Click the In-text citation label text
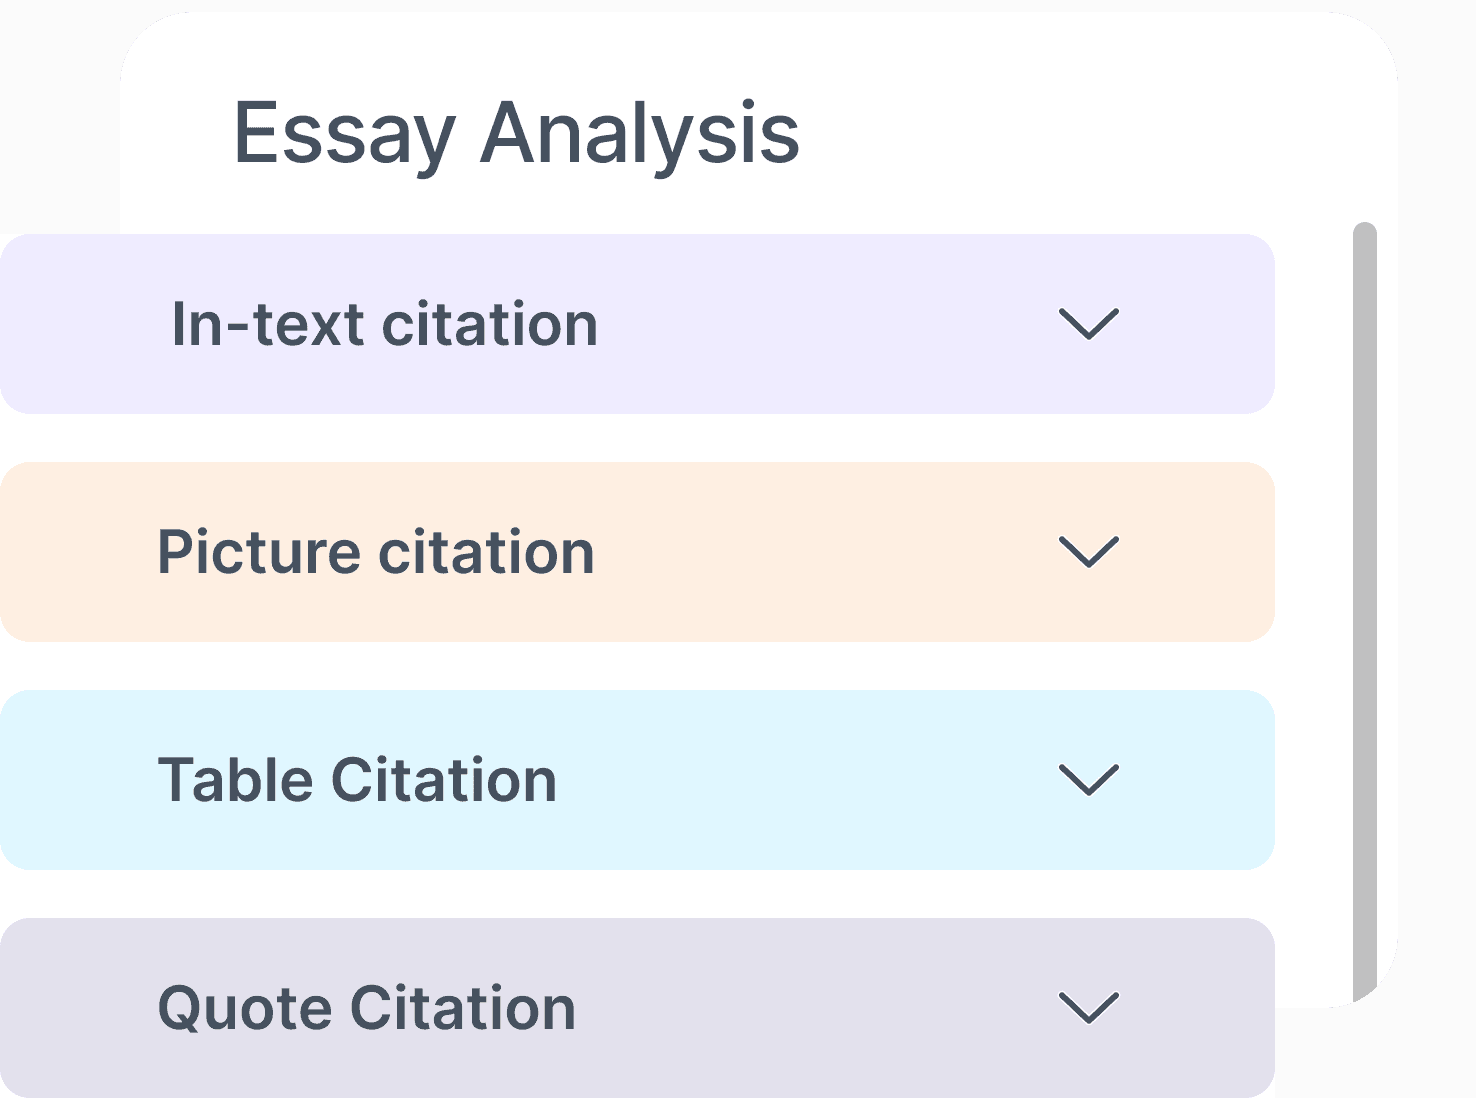The height and width of the screenshot is (1098, 1476). click(x=384, y=323)
